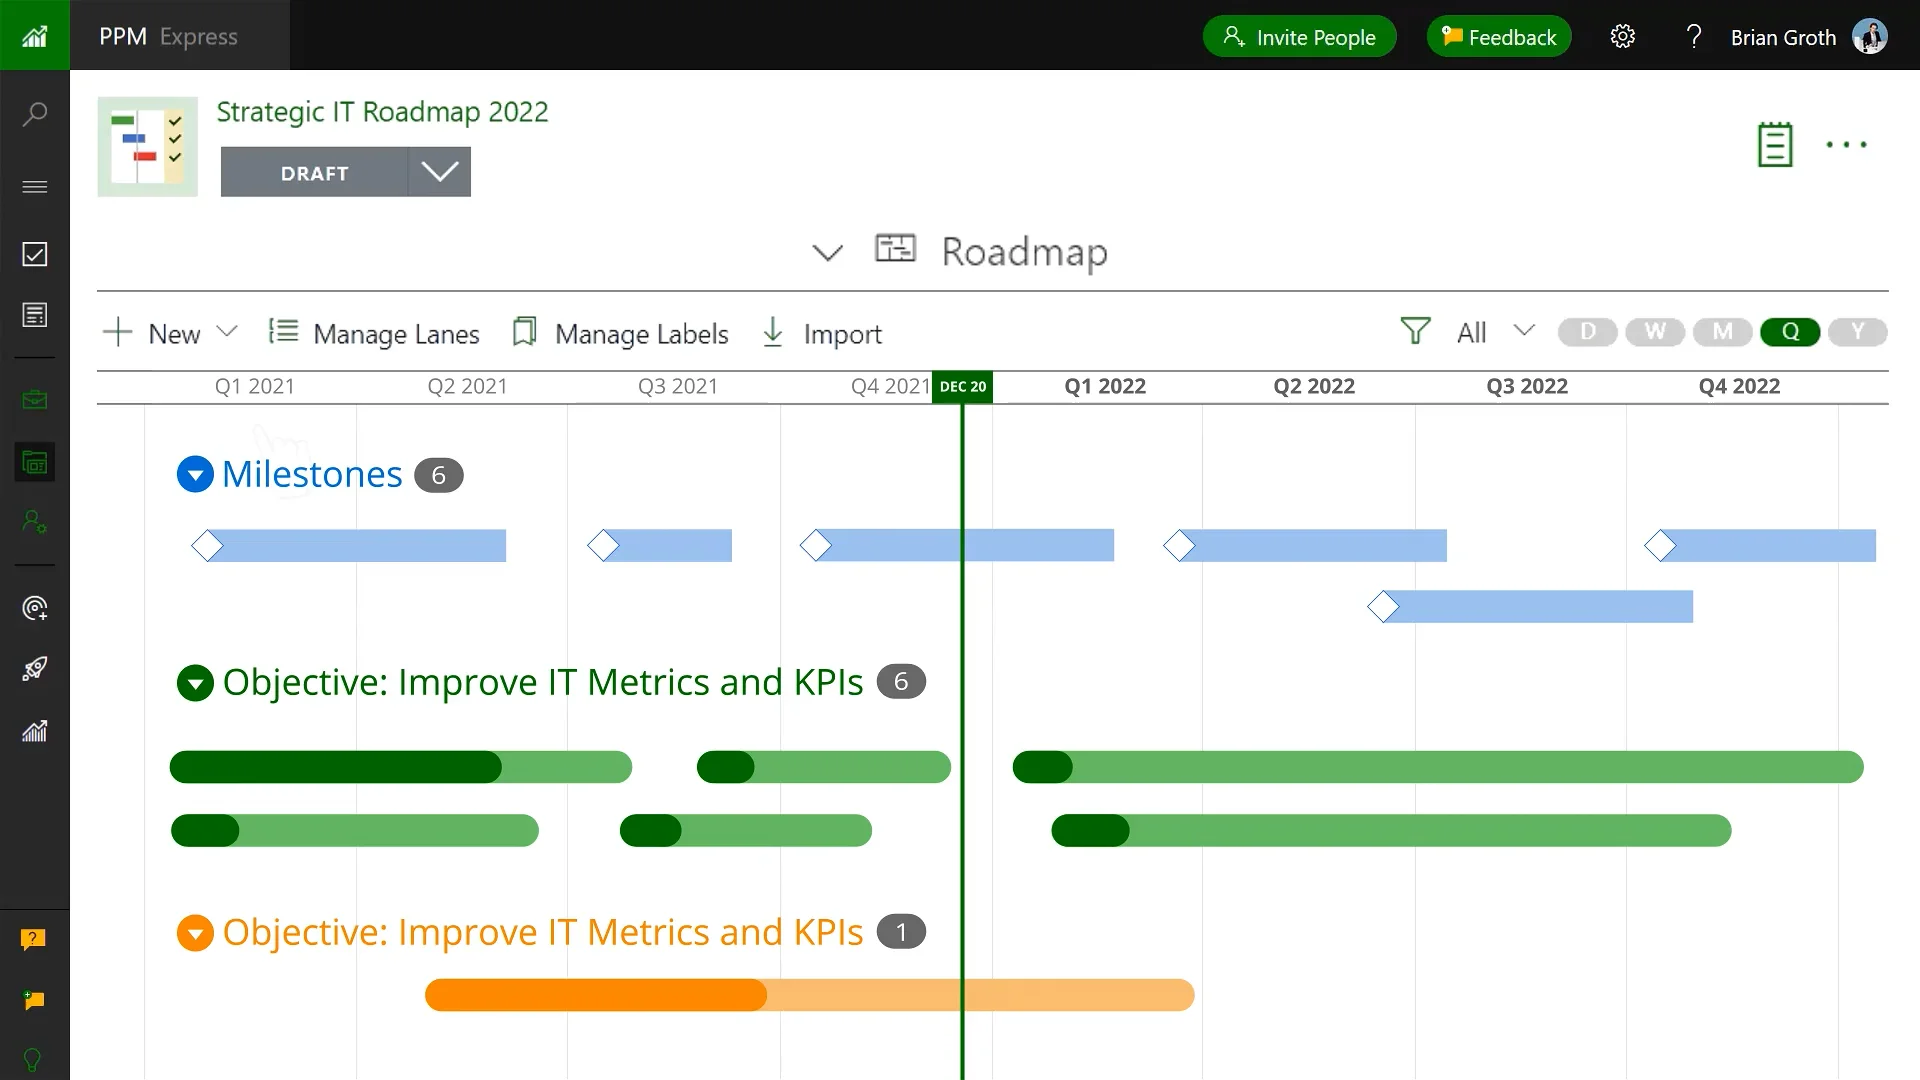Viewport: 1920px width, 1080px height.
Task: Open the rocket icon in the sidebar
Action: pos(35,669)
